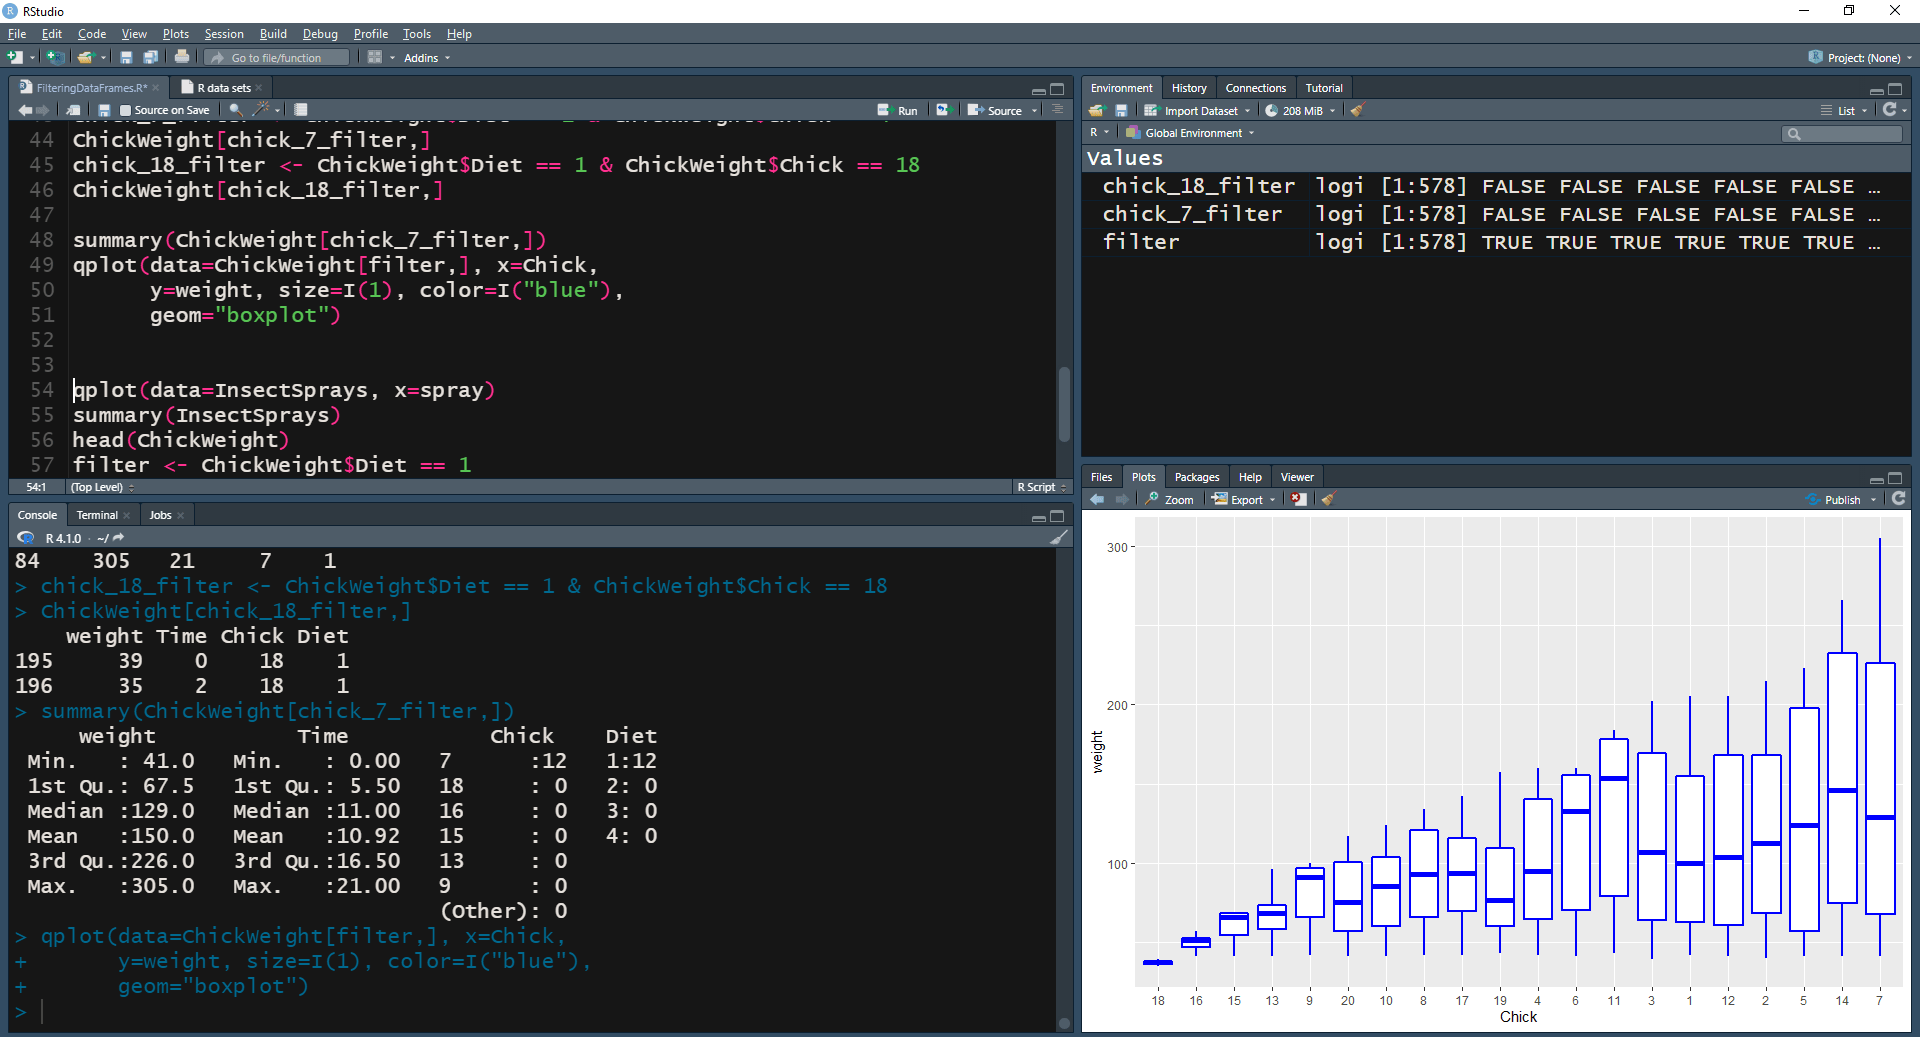Remove current plot with red X icon
Viewport: 1920px width, 1037px height.
[x=1298, y=499]
